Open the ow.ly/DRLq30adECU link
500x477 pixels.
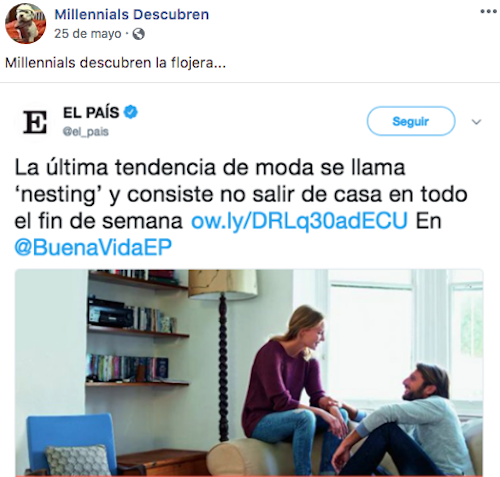tap(299, 221)
